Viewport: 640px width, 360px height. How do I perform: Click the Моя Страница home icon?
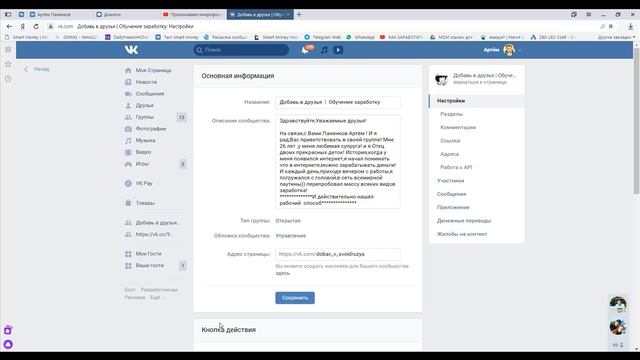point(128,70)
